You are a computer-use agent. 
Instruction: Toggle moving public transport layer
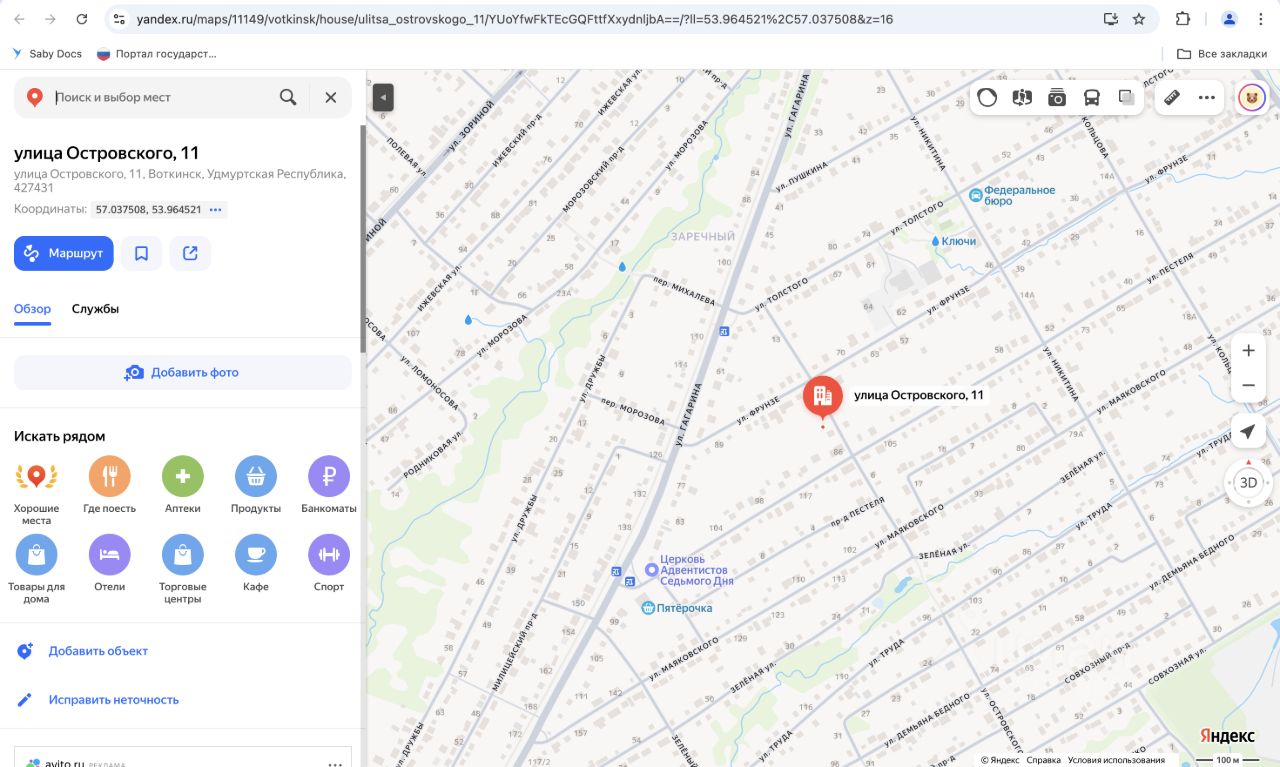[x=1092, y=97]
